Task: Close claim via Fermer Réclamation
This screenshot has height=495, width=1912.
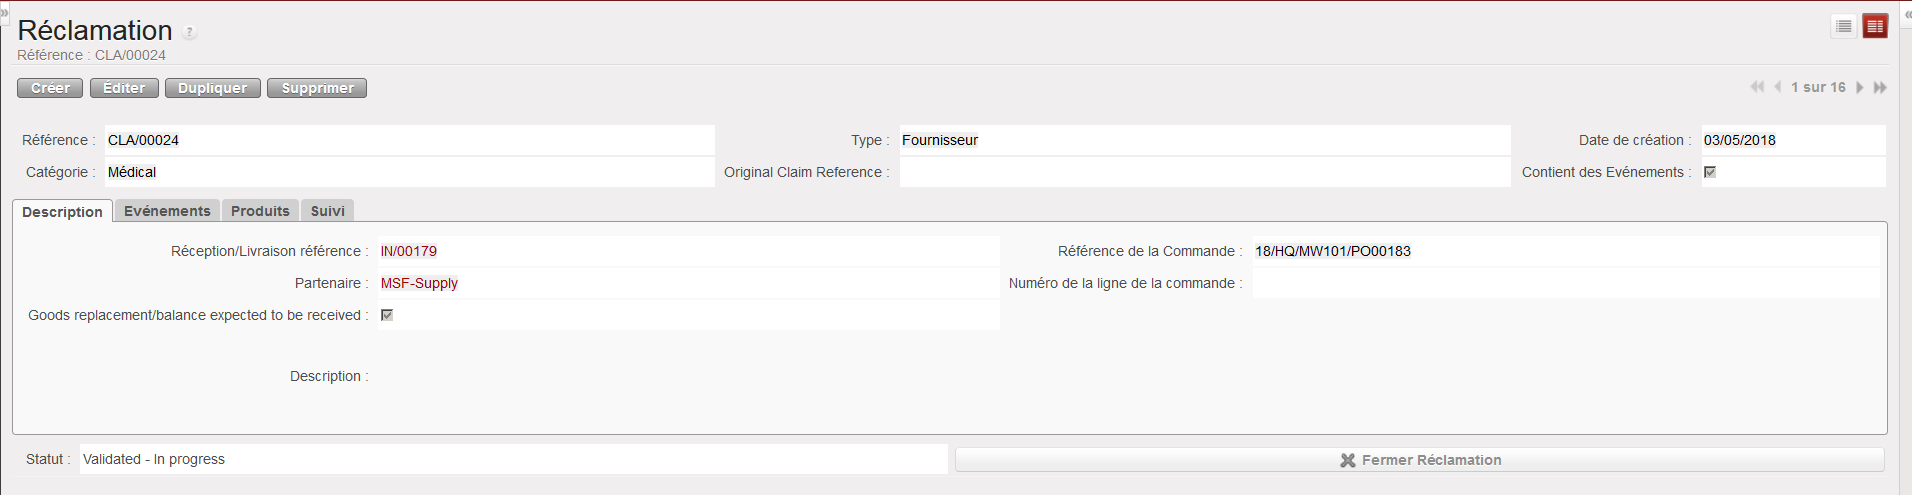Action: (x=1420, y=460)
